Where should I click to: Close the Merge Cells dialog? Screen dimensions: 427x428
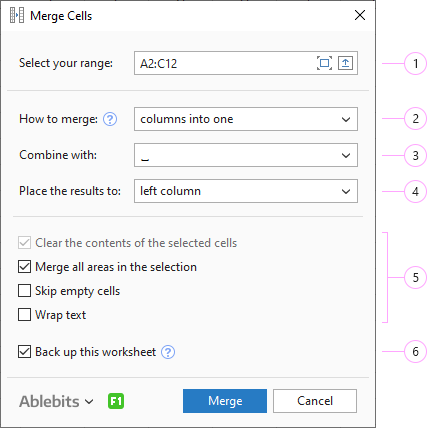click(x=360, y=15)
